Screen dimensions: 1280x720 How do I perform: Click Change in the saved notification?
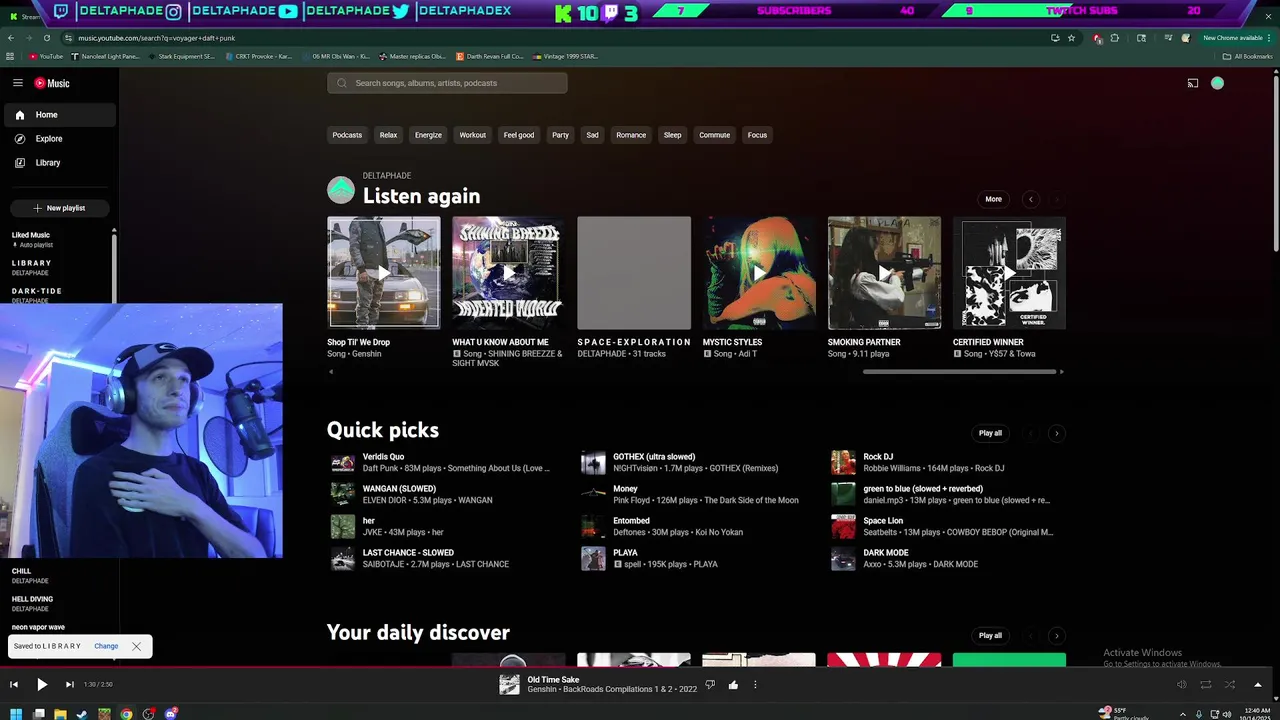coord(106,646)
